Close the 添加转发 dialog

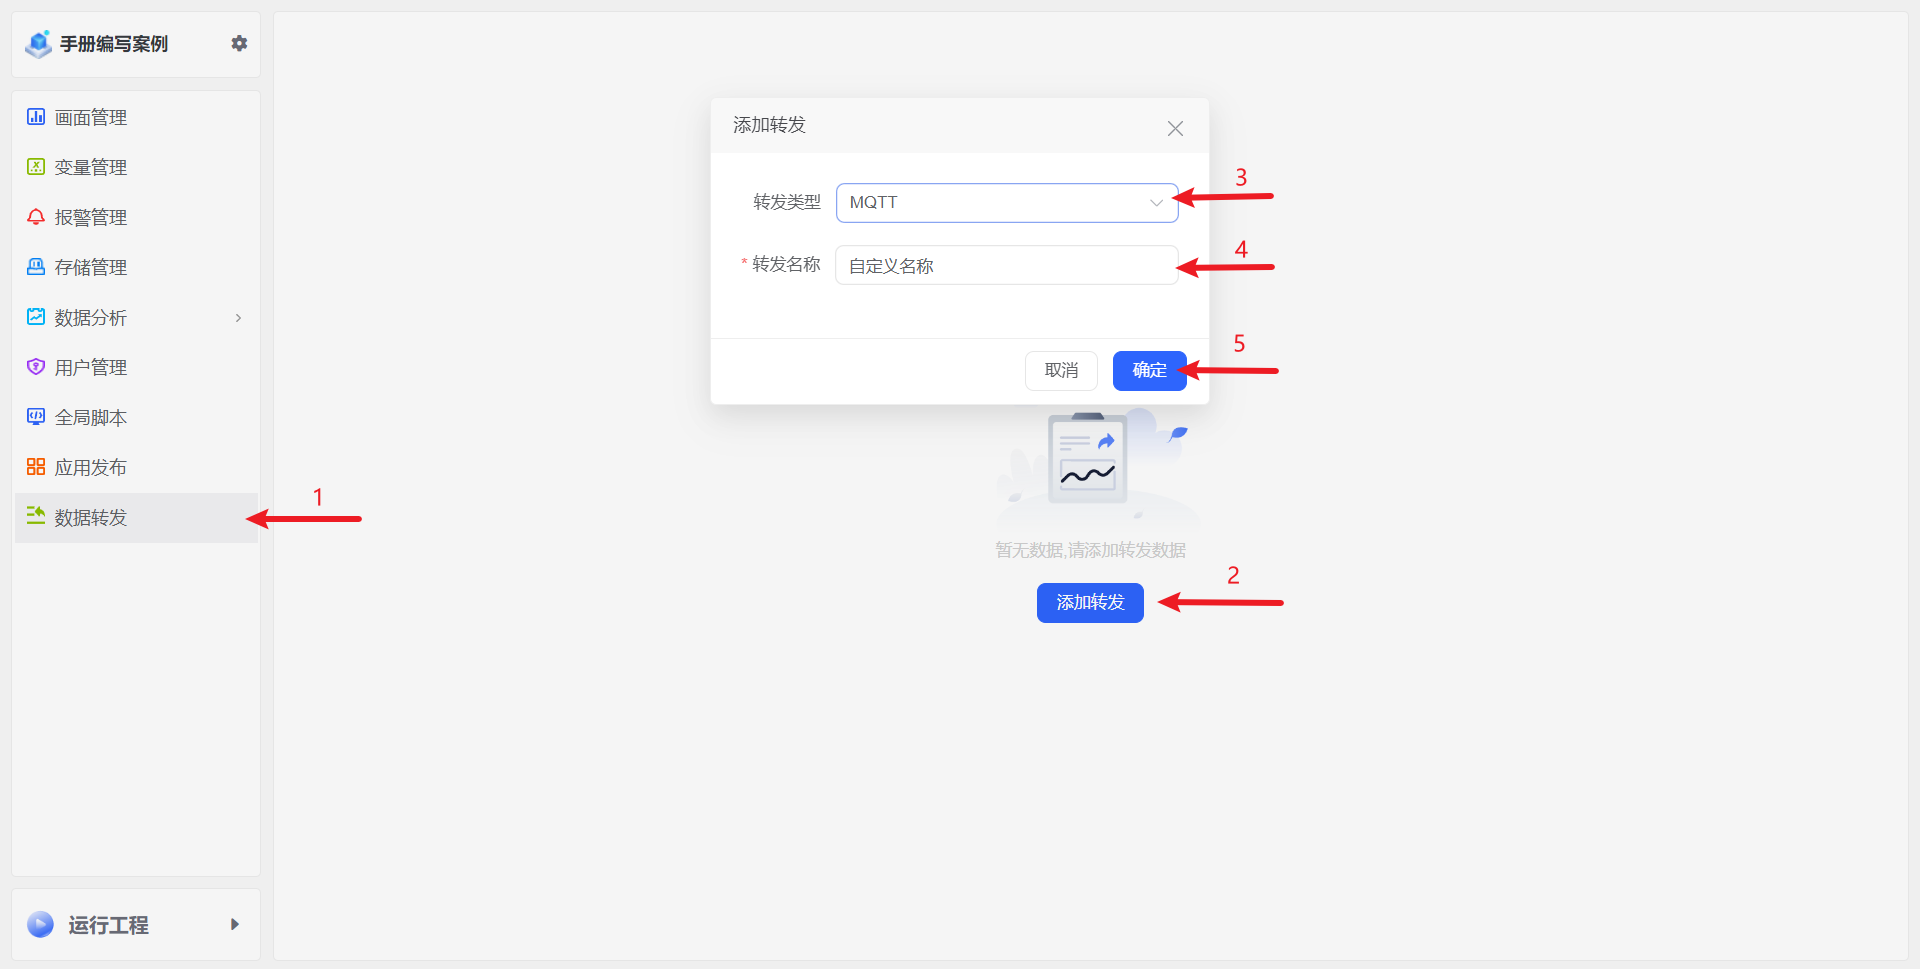tap(1175, 128)
